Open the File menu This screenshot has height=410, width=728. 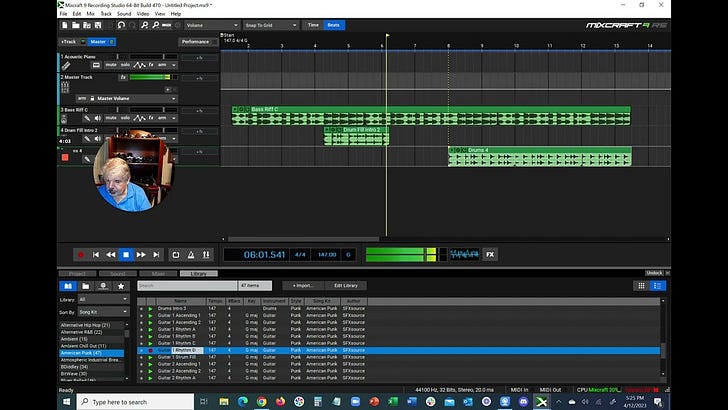pyautogui.click(x=63, y=14)
